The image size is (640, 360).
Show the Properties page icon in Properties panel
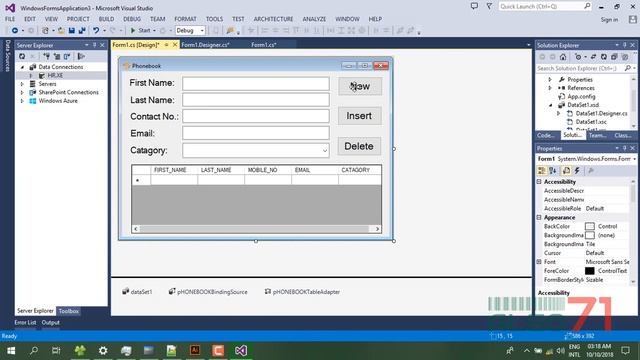(x=566, y=171)
